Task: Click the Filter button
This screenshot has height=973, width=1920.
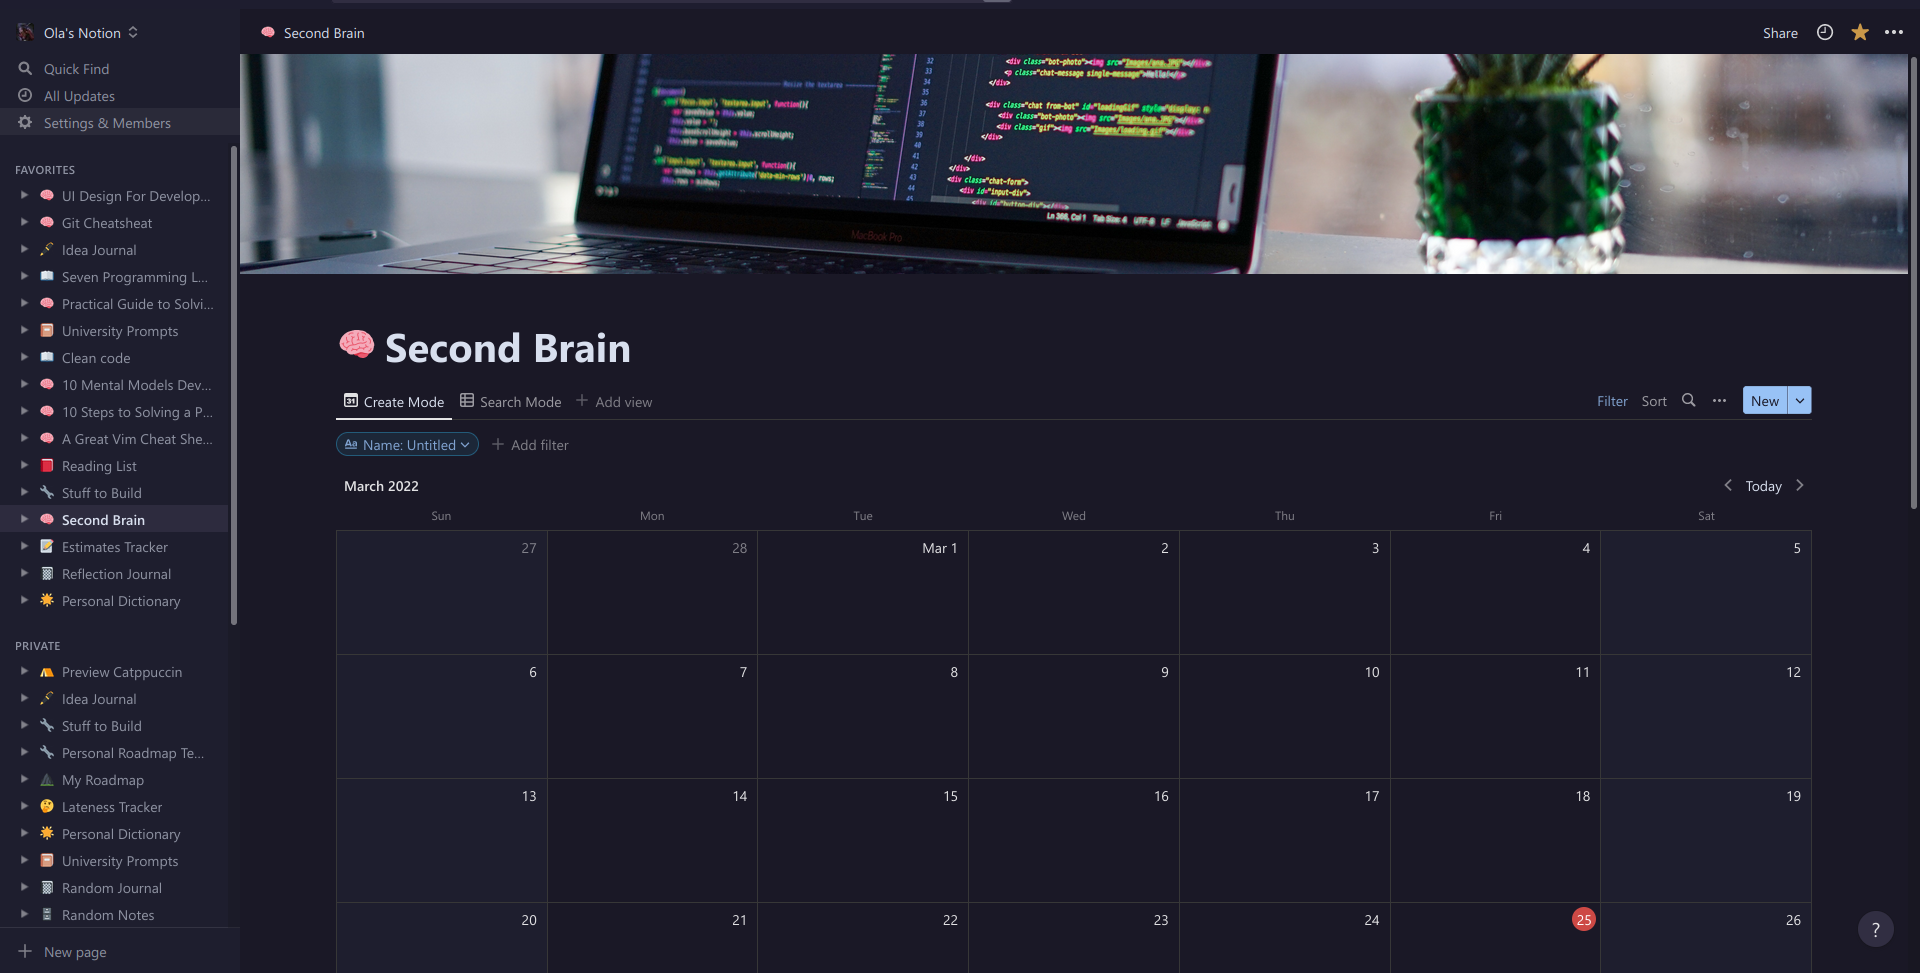Action: (1612, 400)
